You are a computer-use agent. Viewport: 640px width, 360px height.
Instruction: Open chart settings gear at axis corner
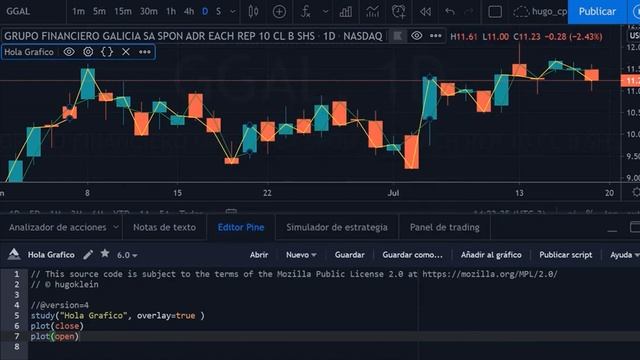coord(635,192)
